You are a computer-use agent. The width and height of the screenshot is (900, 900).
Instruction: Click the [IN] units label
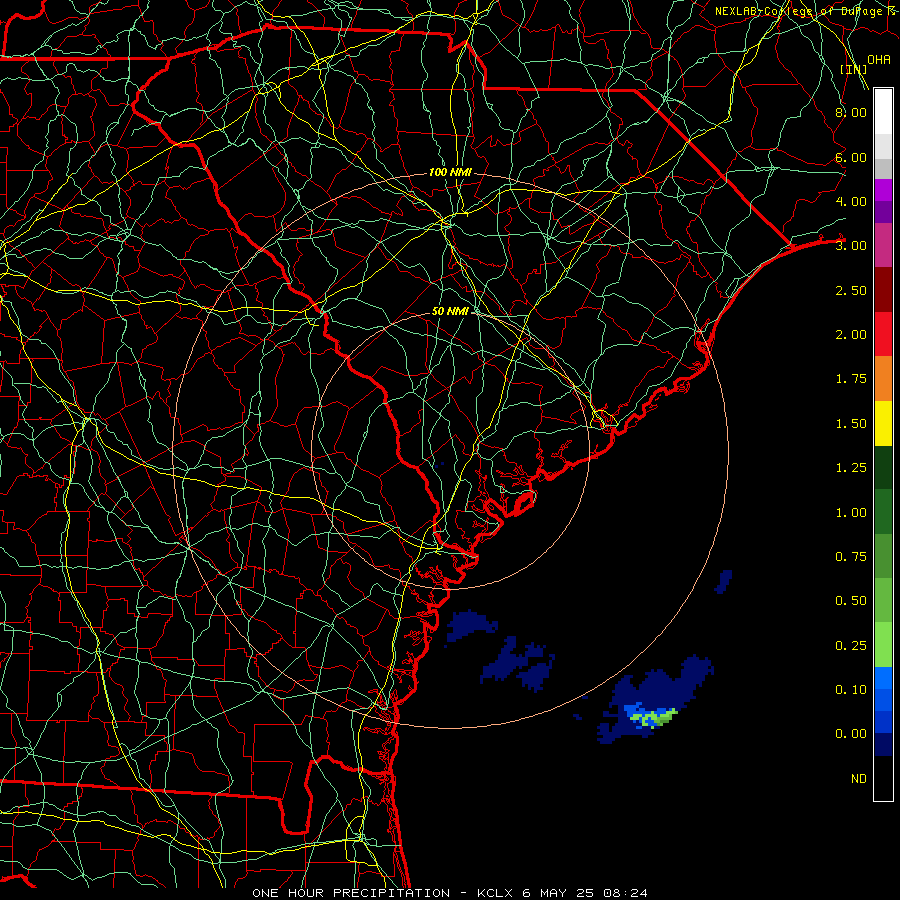point(854,69)
